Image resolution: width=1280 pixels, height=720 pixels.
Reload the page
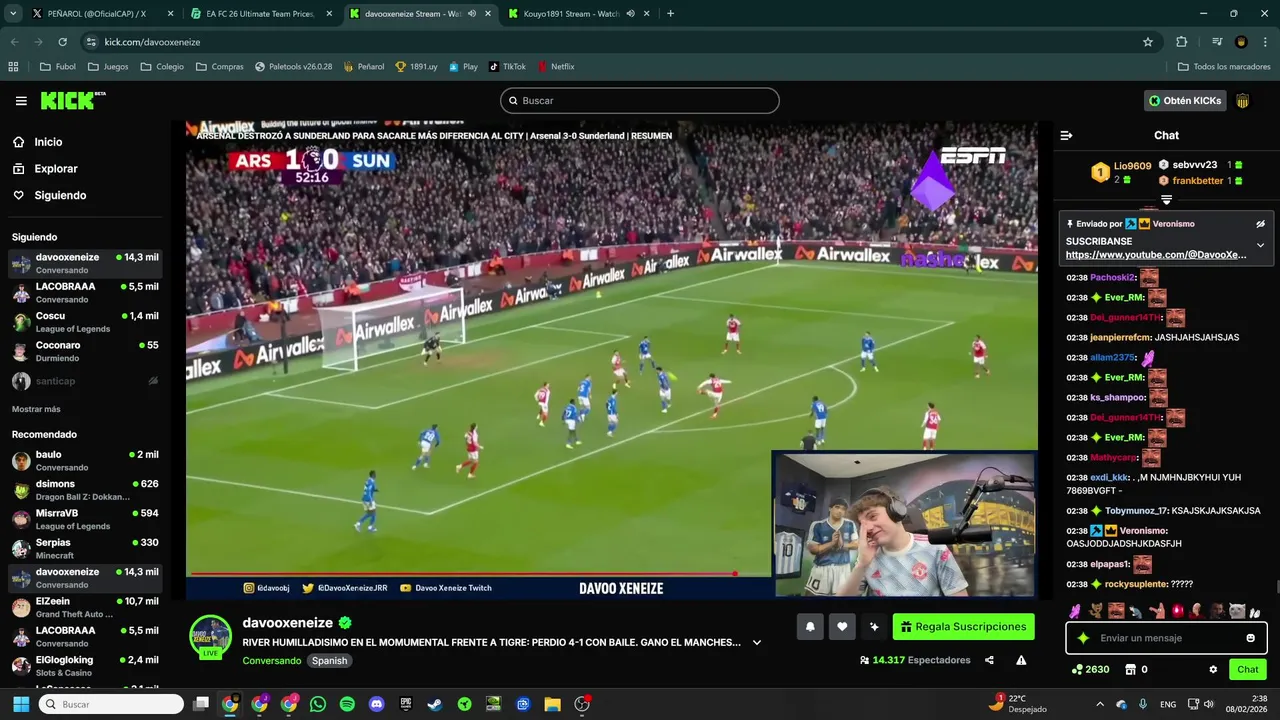coord(62,42)
